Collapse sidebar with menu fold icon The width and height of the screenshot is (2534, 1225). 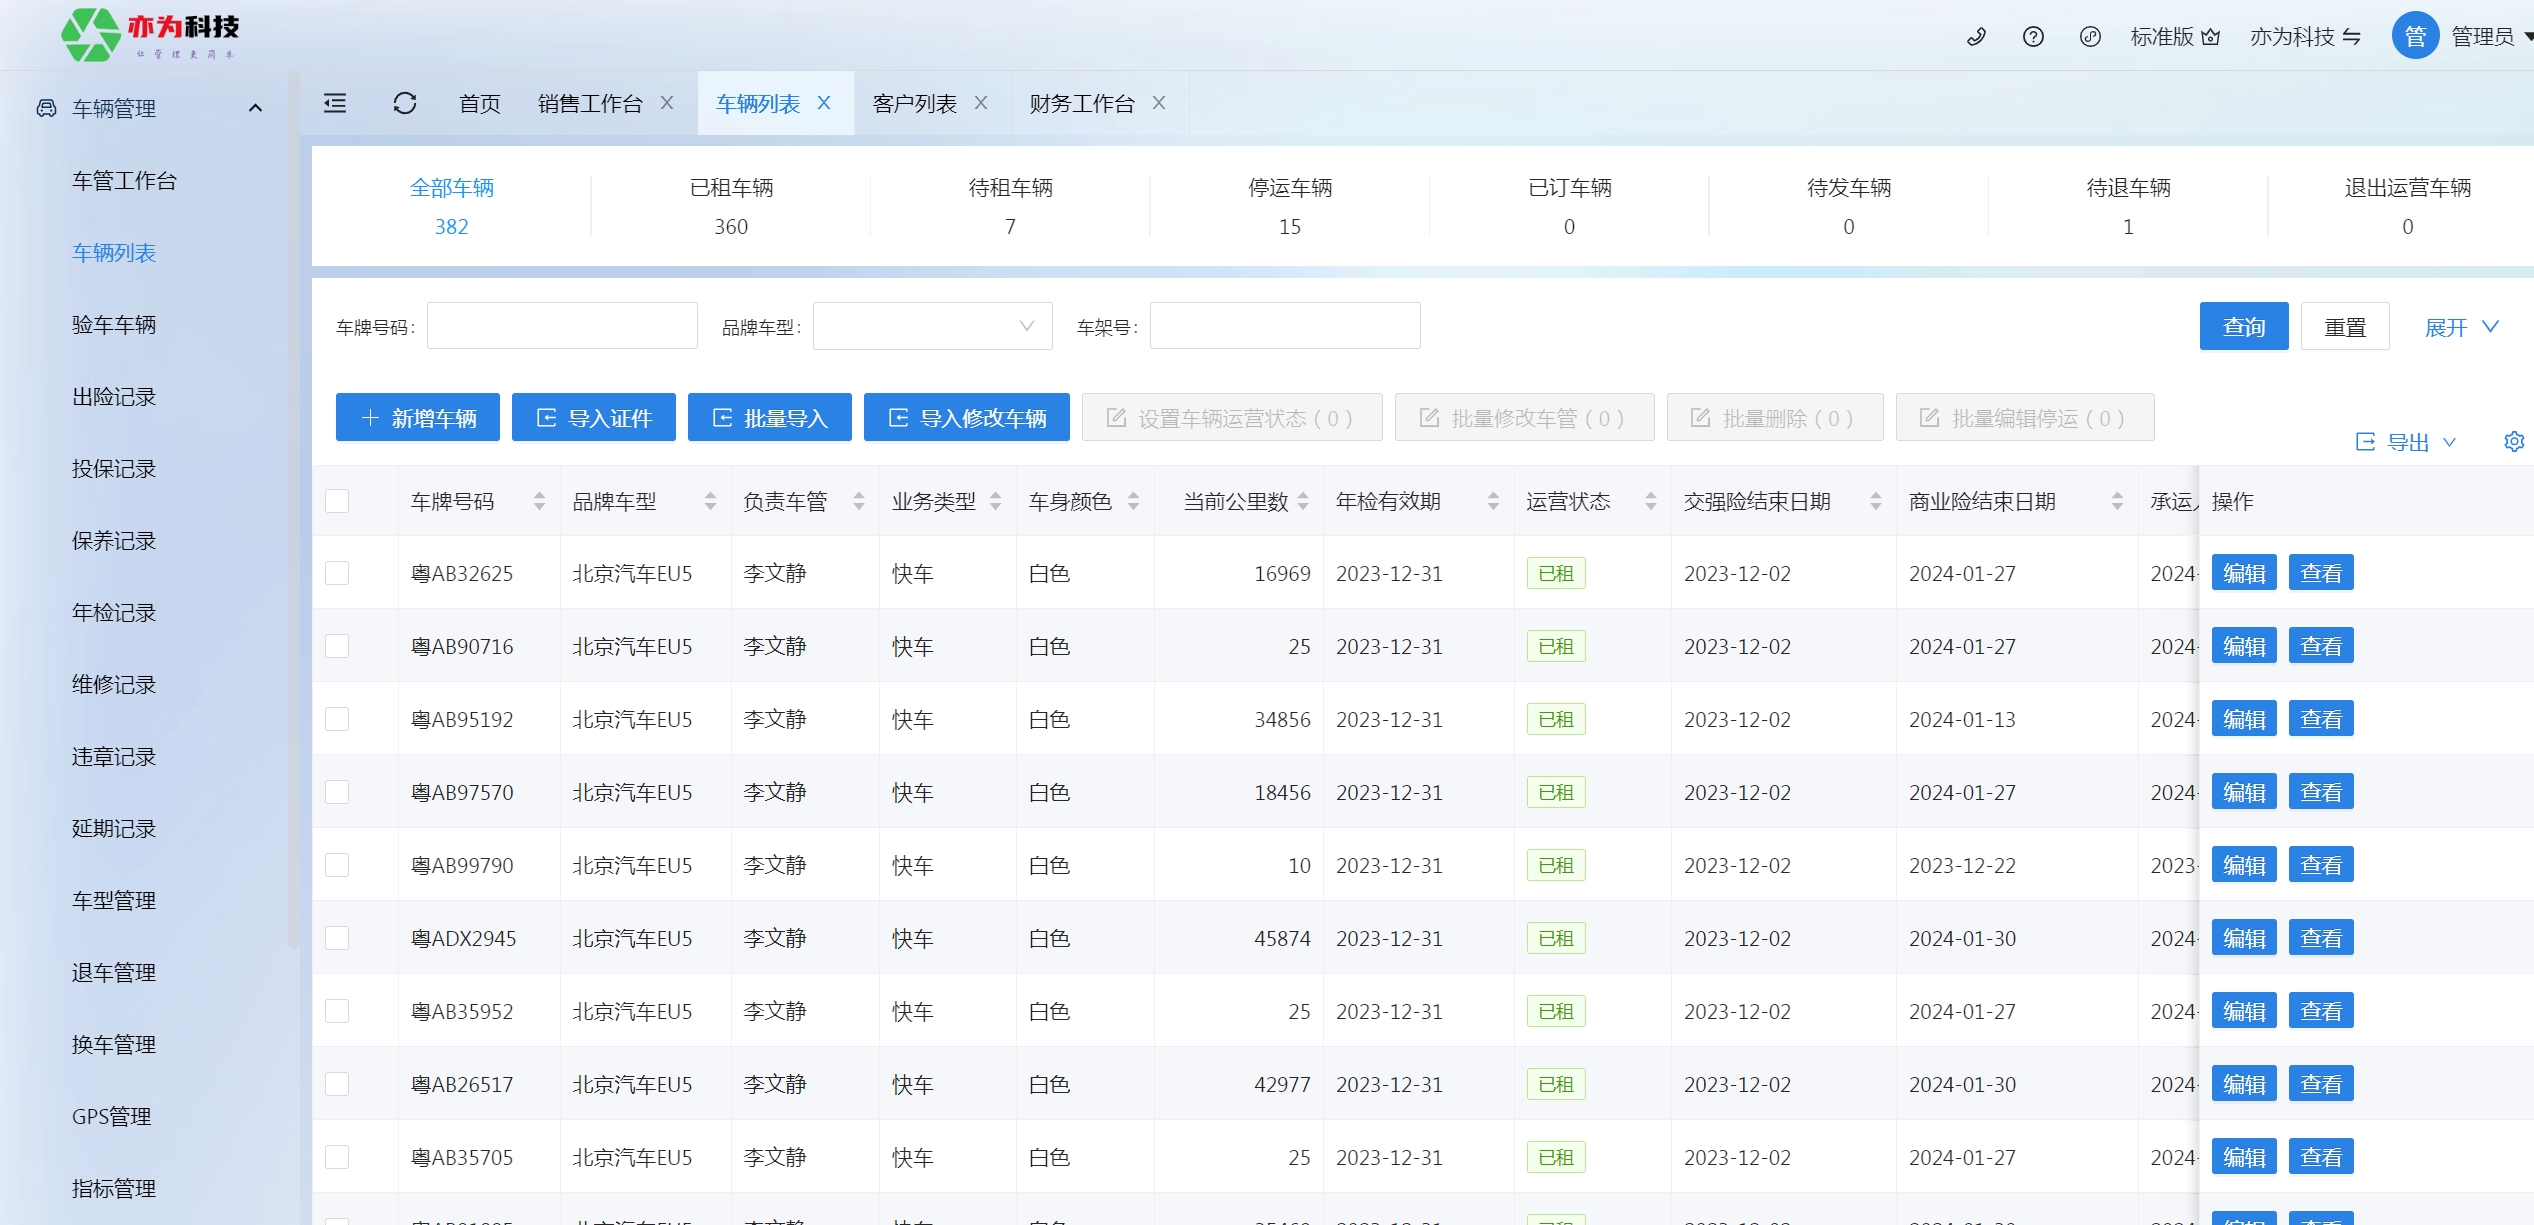point(335,103)
